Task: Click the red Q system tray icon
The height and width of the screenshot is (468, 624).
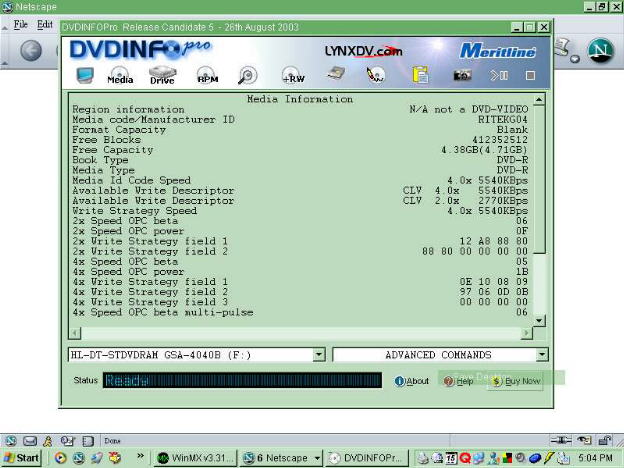Action: 464,458
